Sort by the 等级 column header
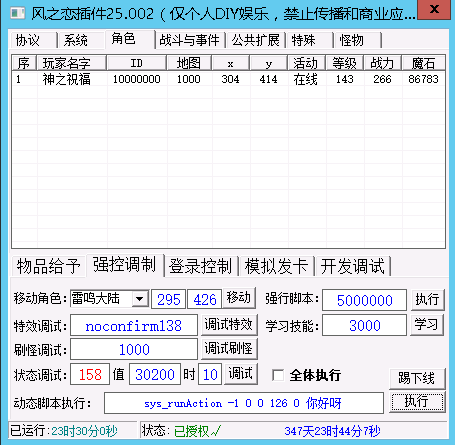Image resolution: width=455 pixels, height=445 pixels. pyautogui.click(x=345, y=63)
